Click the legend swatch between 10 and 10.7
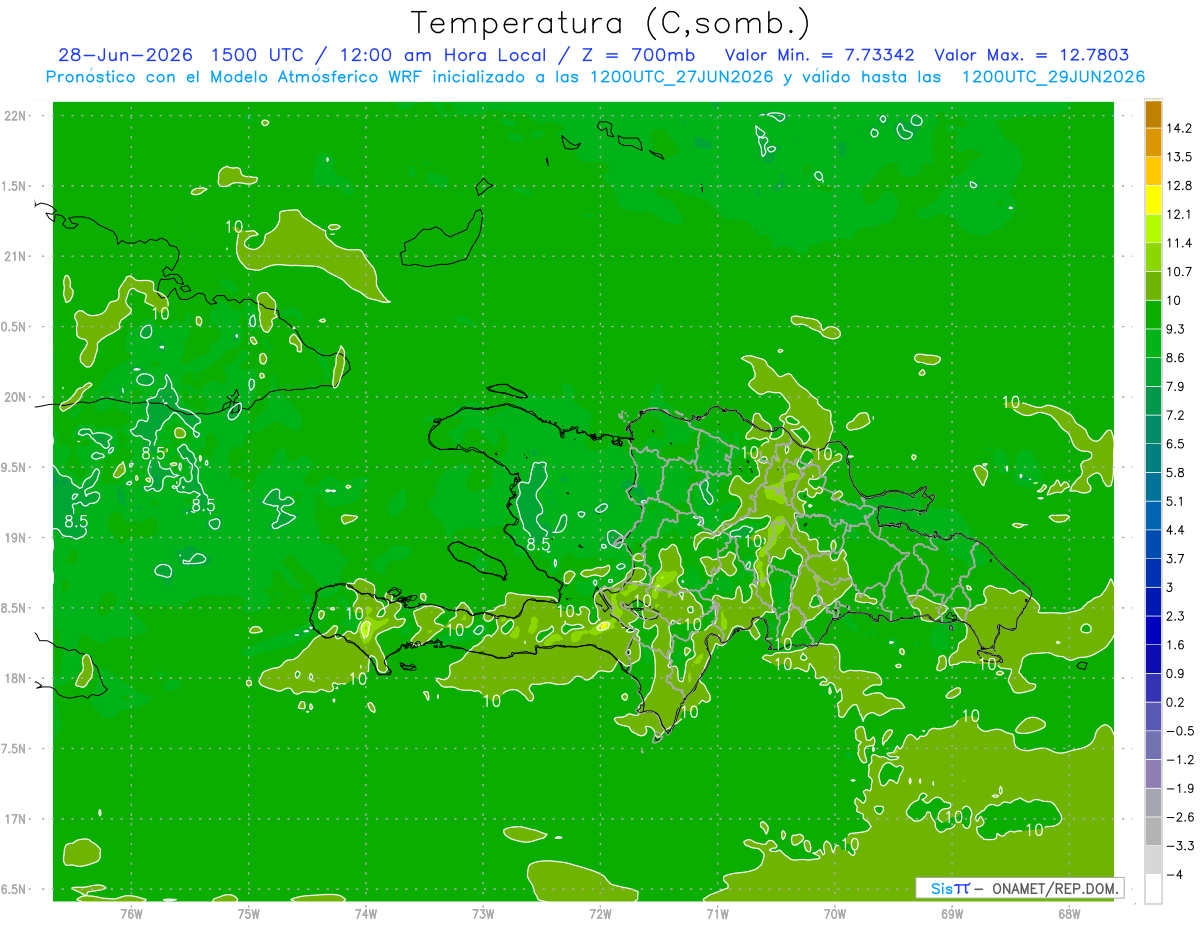Viewport: 1200px width, 927px height. tap(1153, 286)
